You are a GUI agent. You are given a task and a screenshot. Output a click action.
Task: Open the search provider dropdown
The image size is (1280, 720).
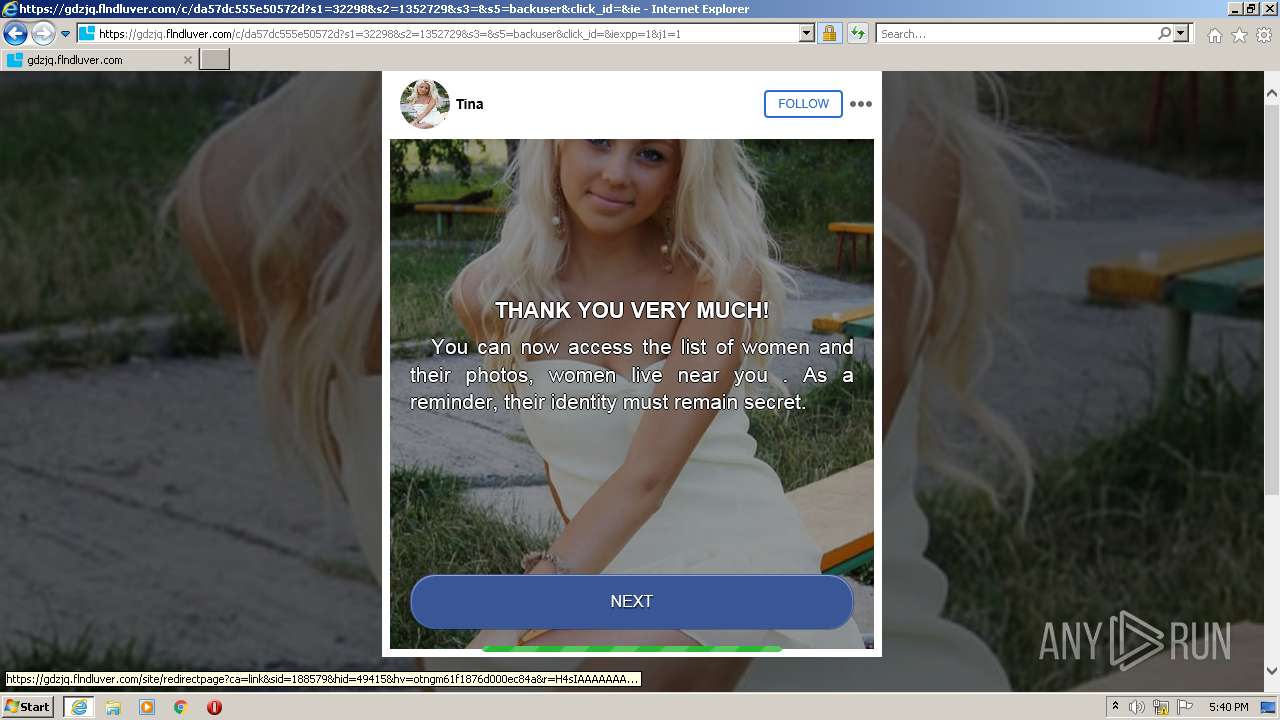(x=1182, y=33)
